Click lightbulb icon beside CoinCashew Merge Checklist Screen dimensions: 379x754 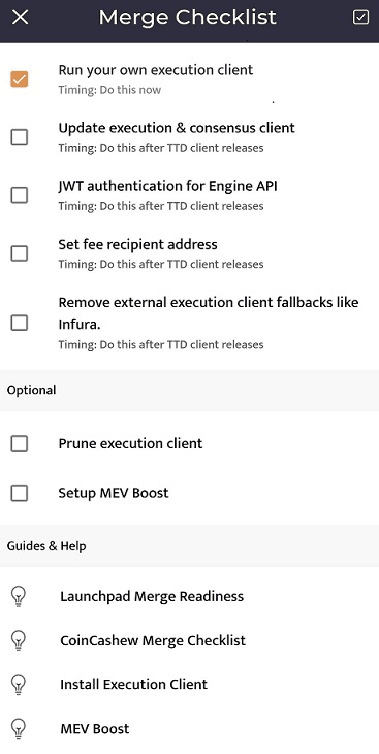coord(18,641)
